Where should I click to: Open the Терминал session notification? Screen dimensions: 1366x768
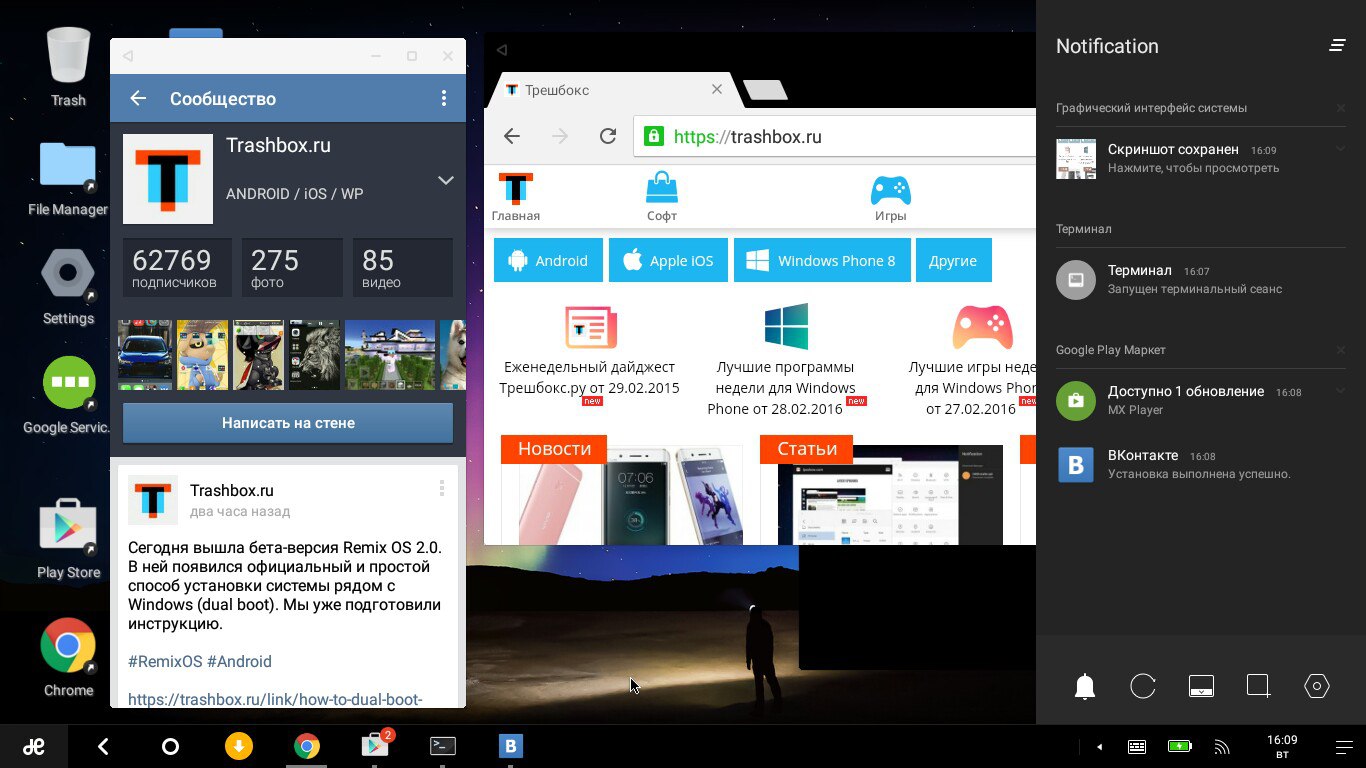coord(1201,279)
